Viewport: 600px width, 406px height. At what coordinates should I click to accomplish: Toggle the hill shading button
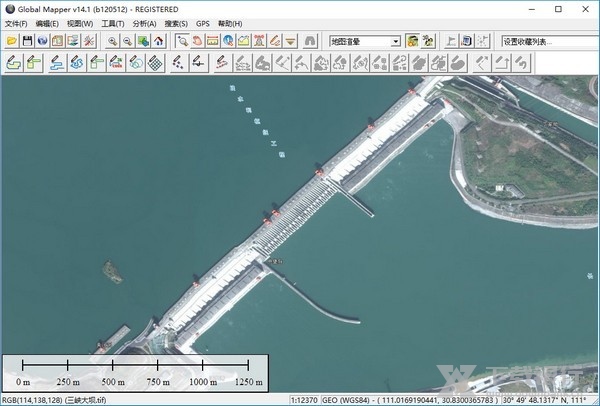[412, 41]
